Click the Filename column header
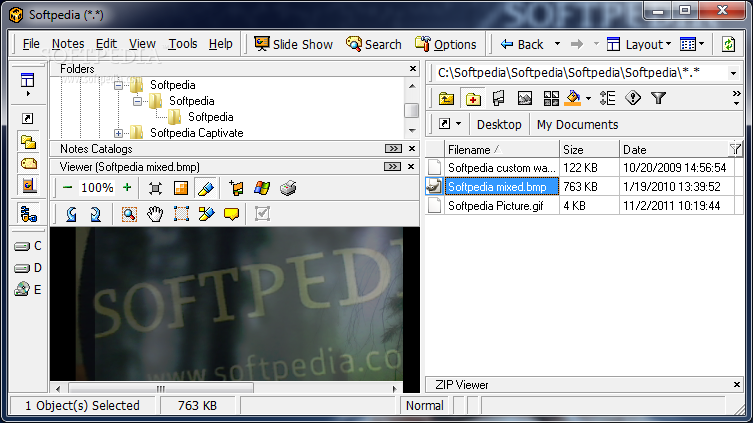Viewport: 753px width, 423px height. click(501, 150)
